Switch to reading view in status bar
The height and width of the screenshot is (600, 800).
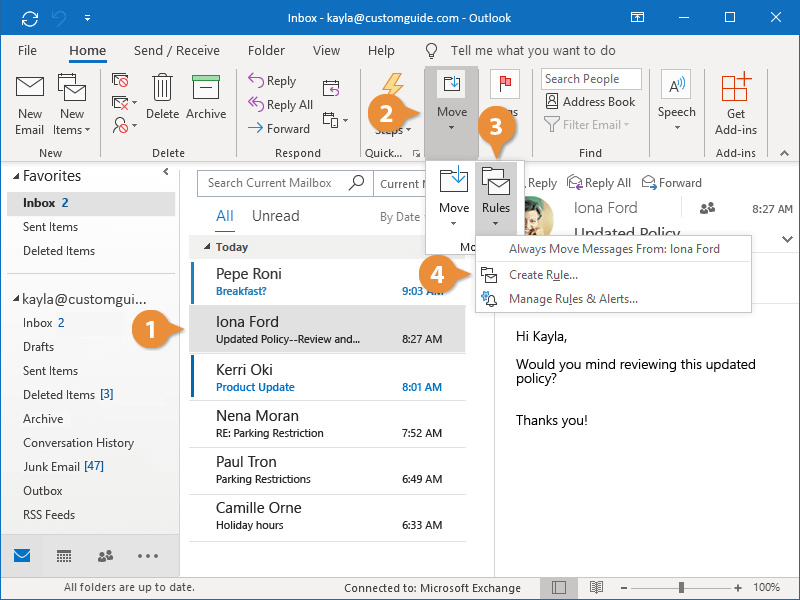click(596, 587)
